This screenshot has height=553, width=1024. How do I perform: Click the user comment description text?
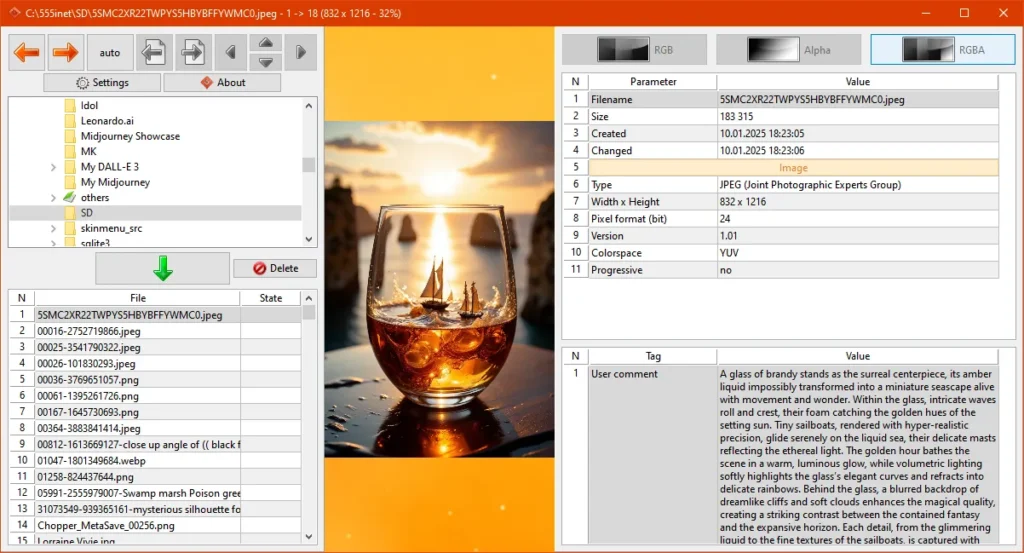pyautogui.click(x=857, y=456)
